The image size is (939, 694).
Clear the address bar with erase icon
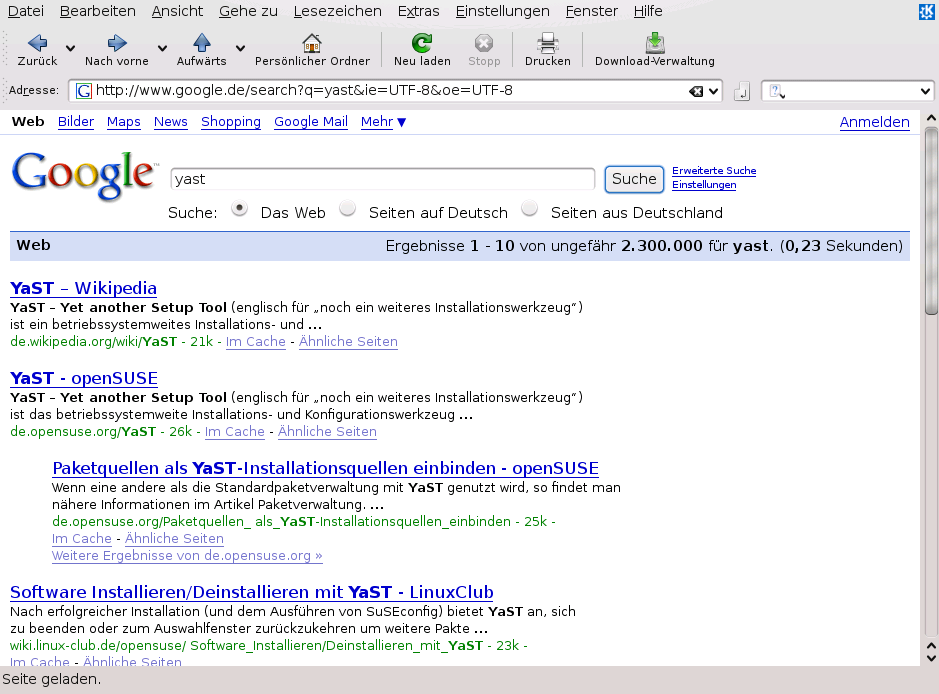[x=696, y=92]
